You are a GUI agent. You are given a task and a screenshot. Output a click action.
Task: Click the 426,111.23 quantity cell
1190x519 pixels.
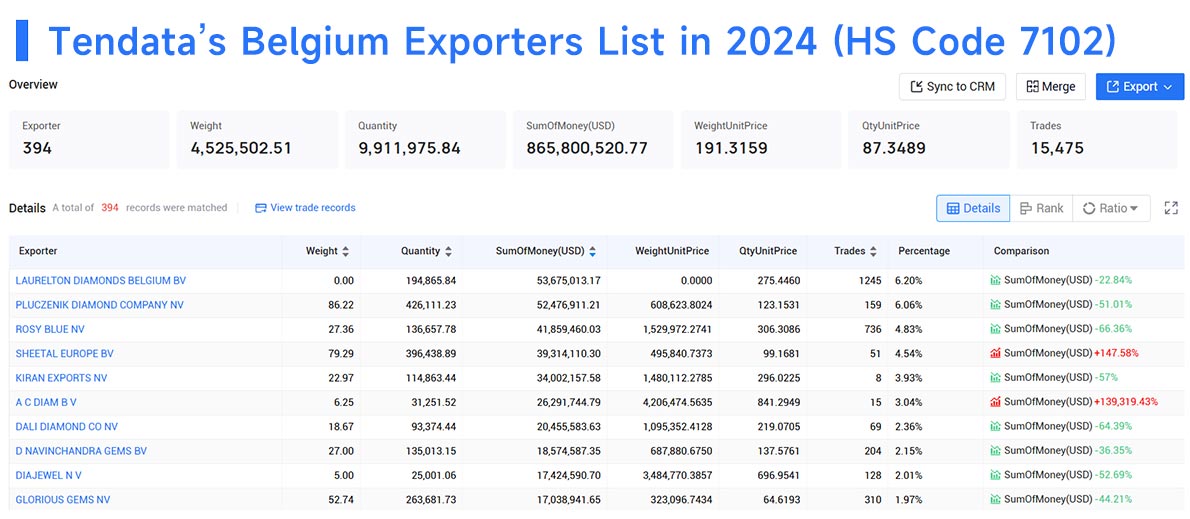[x=430, y=305]
